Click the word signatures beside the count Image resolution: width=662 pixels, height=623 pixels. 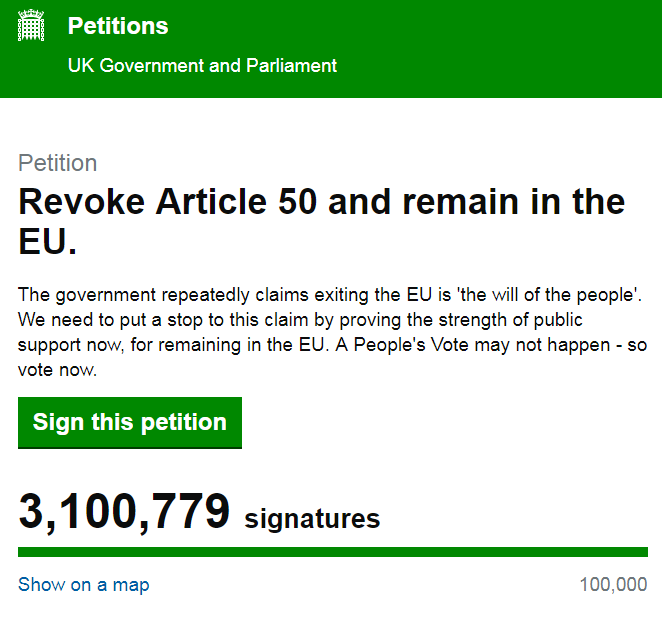click(x=312, y=519)
